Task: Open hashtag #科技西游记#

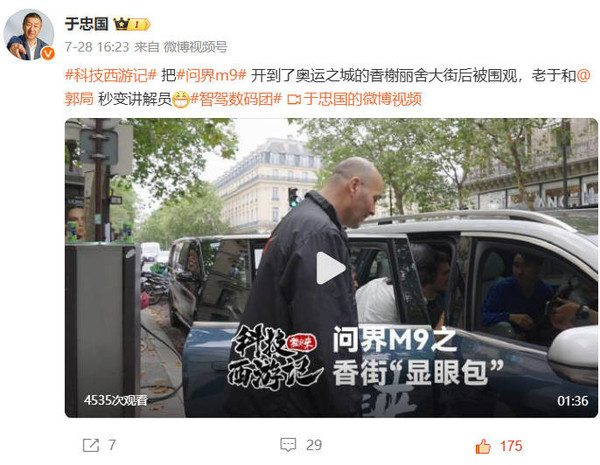Action: click(111, 75)
